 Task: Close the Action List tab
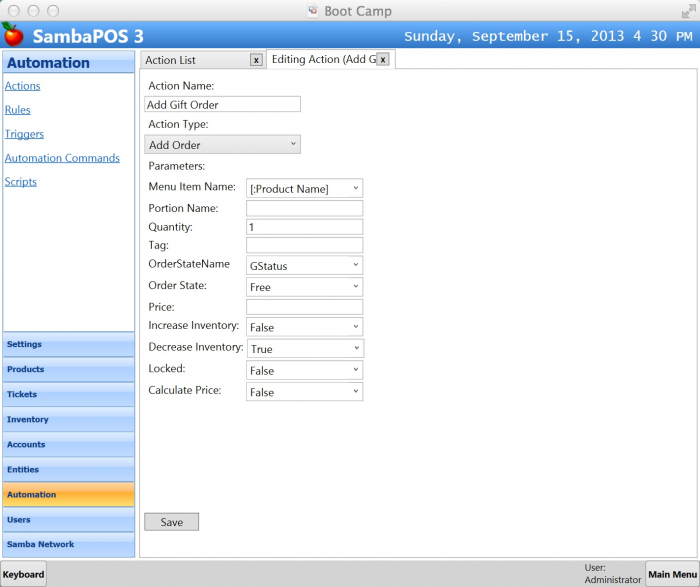click(256, 60)
